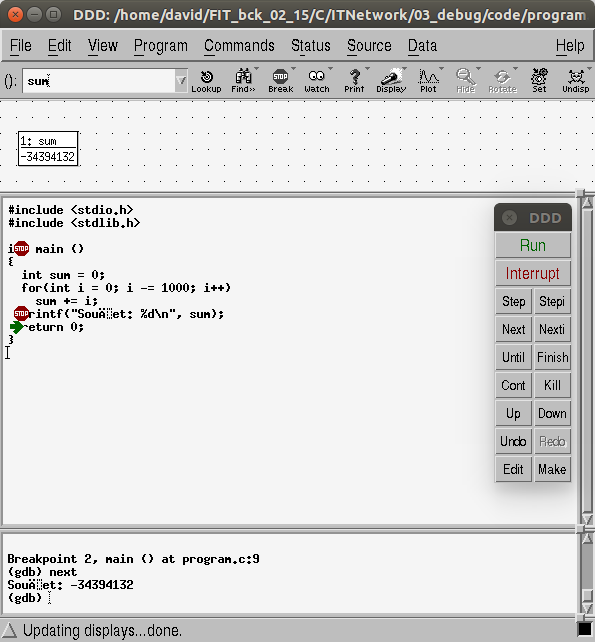Open the Display options dropdown arrow
Image resolution: width=595 pixels, height=642 pixels.
(405, 68)
